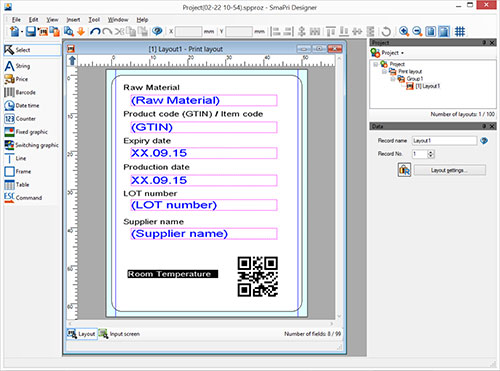
Task: Choose the ESC Command tool
Action: click(x=23, y=197)
